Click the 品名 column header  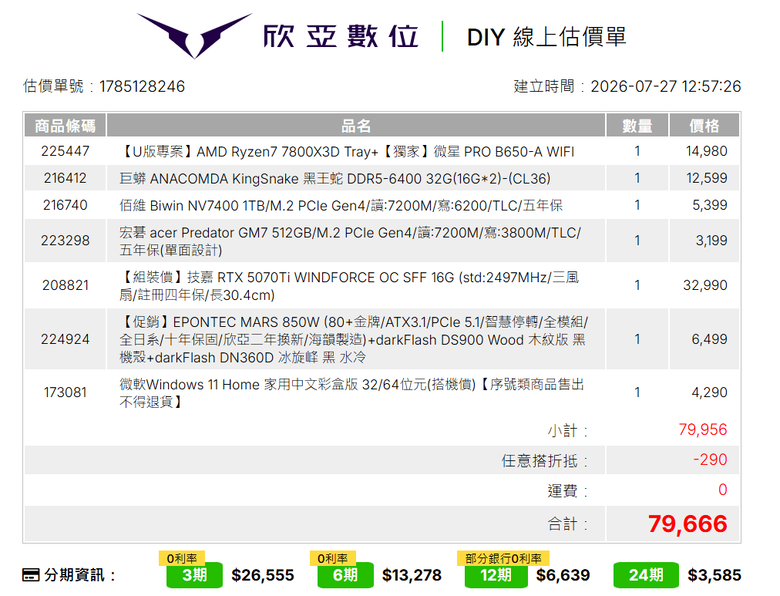pos(356,126)
